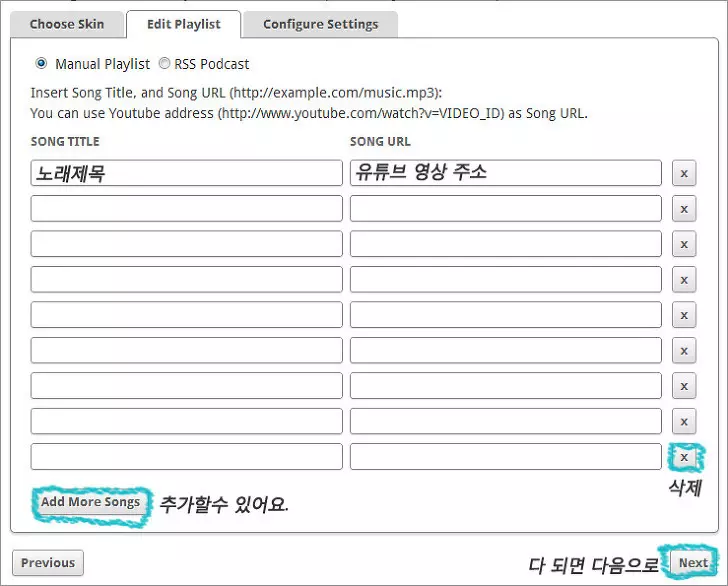Switch to the Choose Skin tab
The height and width of the screenshot is (586, 728).
click(67, 24)
